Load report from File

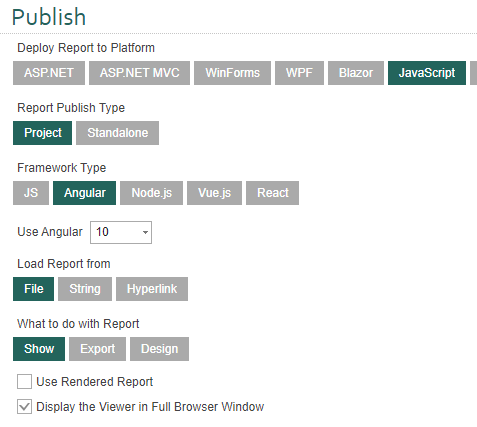point(33,289)
